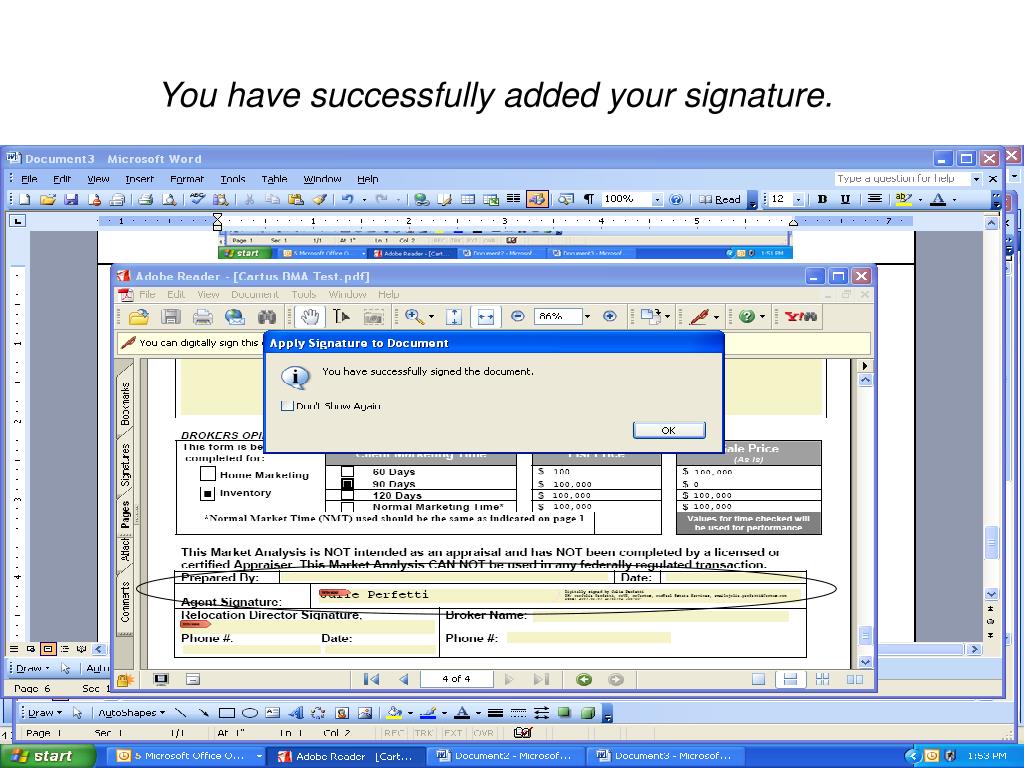Click the Zoom Out minus button in Reader
Image resolution: width=1024 pixels, height=768 pixels.
click(x=517, y=317)
